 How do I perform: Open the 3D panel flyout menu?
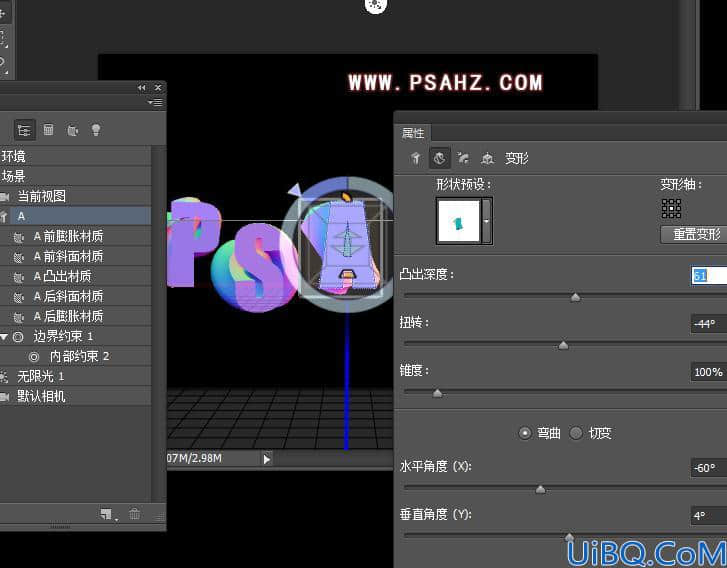(155, 102)
